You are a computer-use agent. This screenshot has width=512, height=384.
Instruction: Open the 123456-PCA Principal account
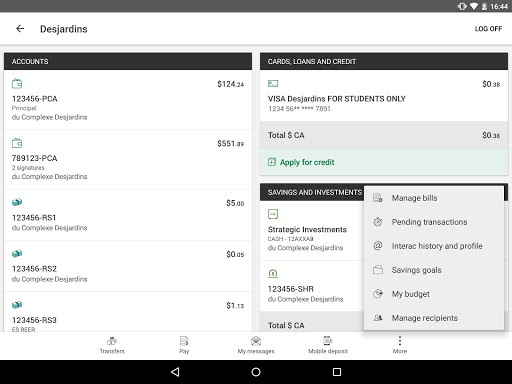pos(128,100)
